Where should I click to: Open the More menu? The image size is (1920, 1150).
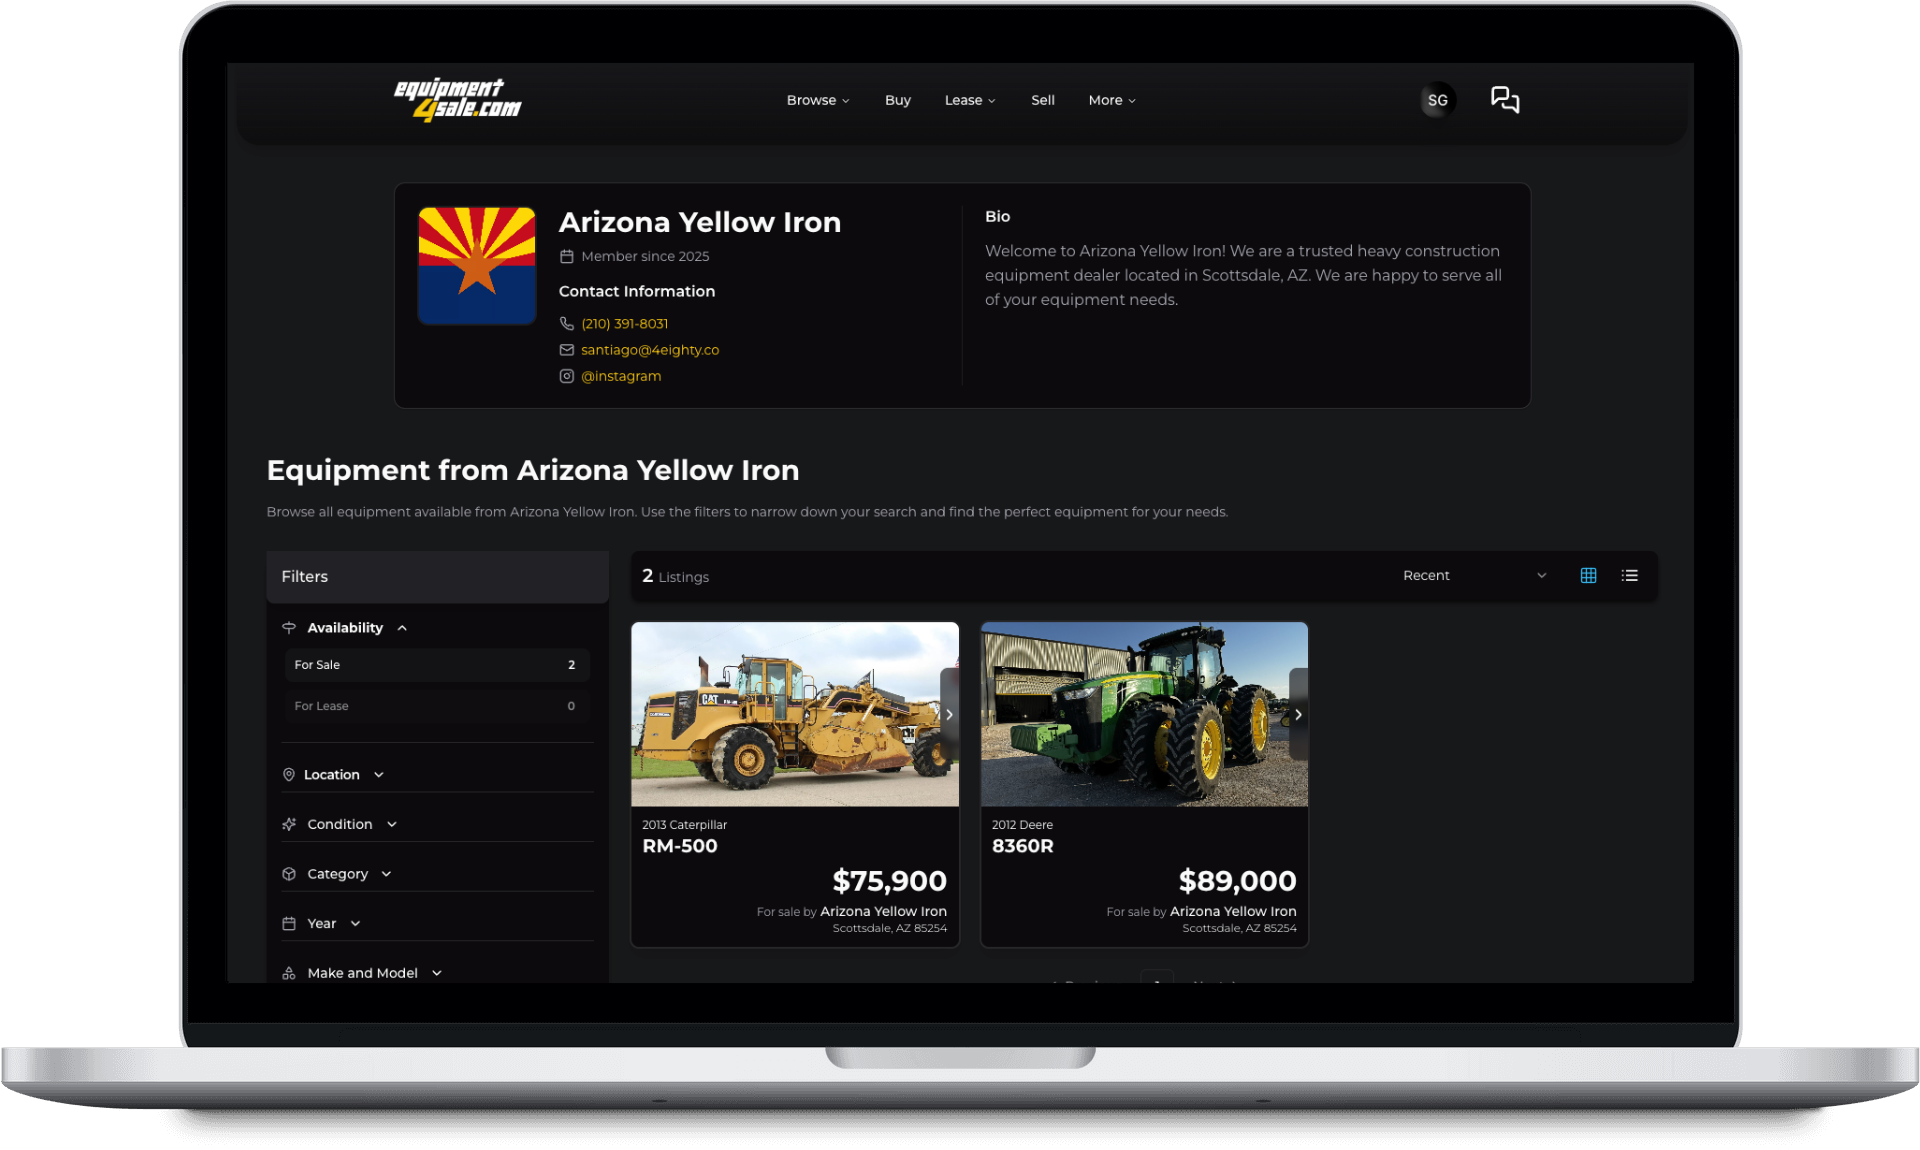1111,100
